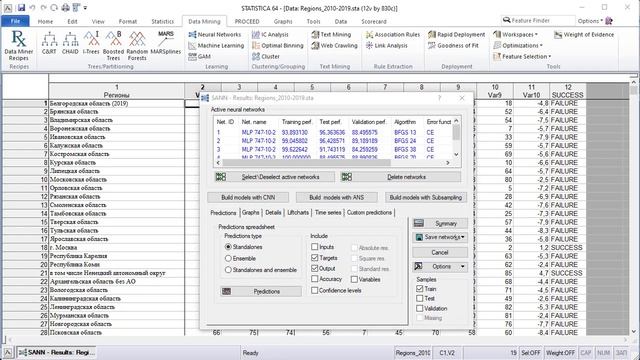Screen dimensions: 640x360
Task: Open the dialog help question mark
Action: pos(440,98)
